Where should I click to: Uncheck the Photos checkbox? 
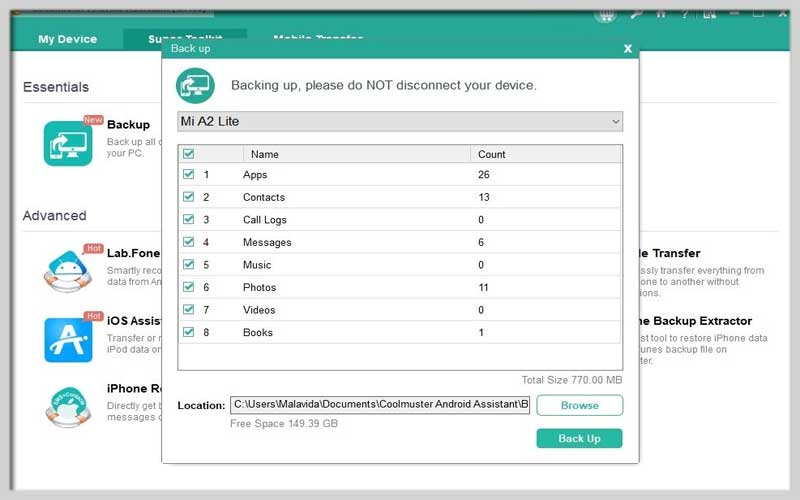click(x=188, y=286)
